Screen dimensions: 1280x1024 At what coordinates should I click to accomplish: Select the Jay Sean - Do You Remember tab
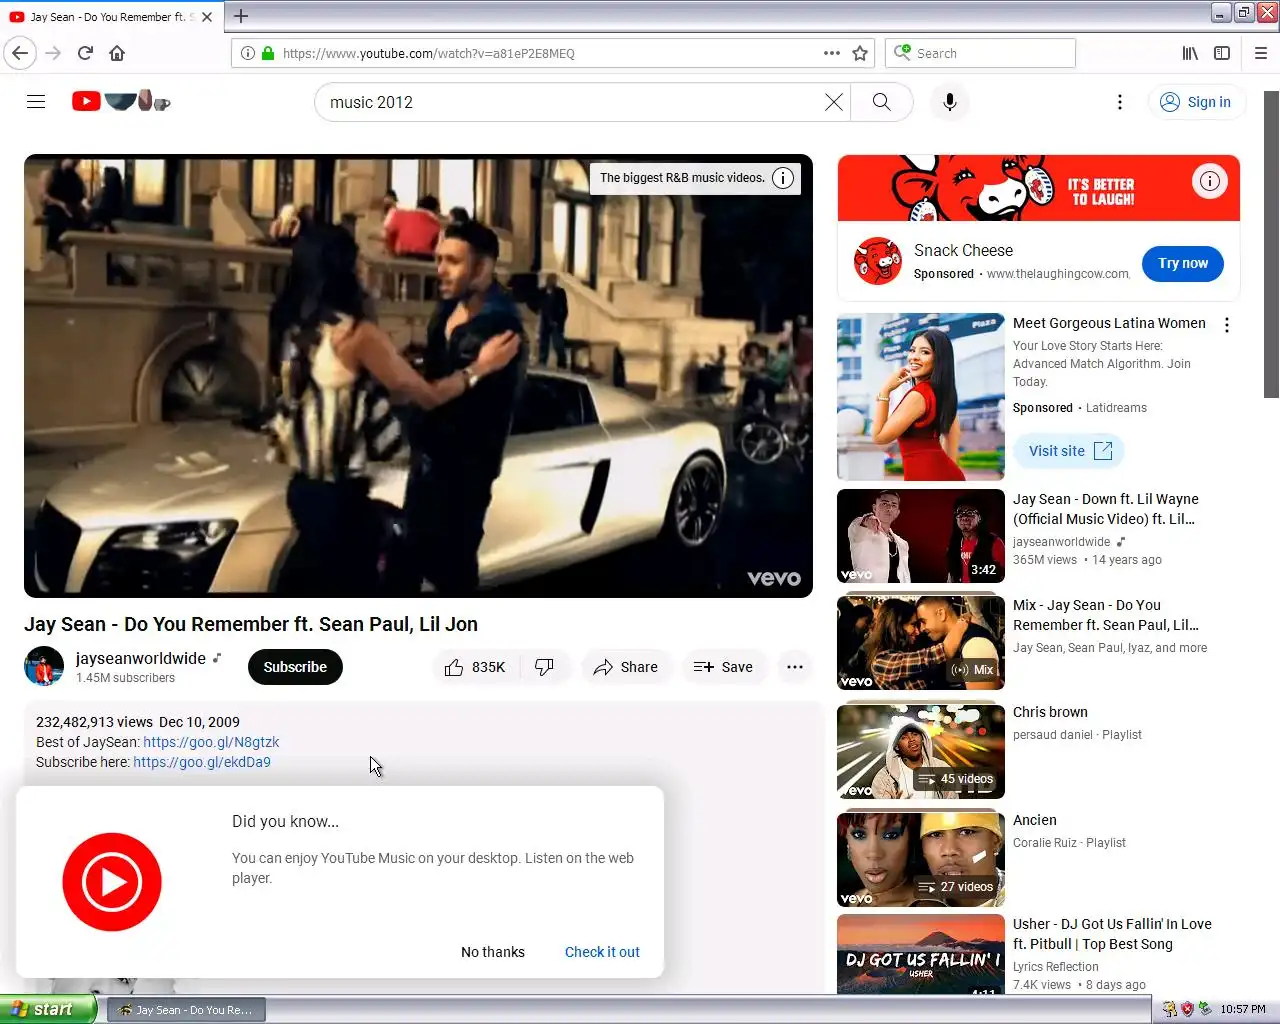[110, 17]
